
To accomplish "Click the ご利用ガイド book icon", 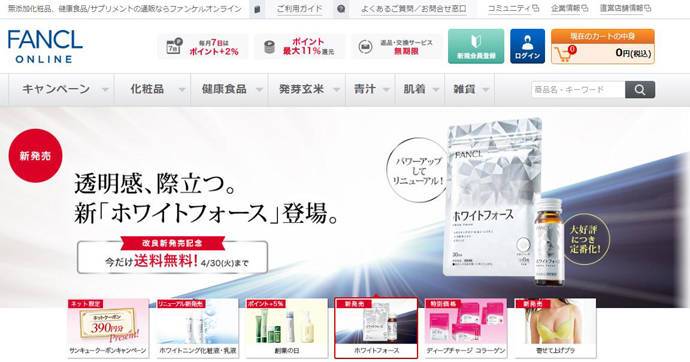I will pos(257,9).
